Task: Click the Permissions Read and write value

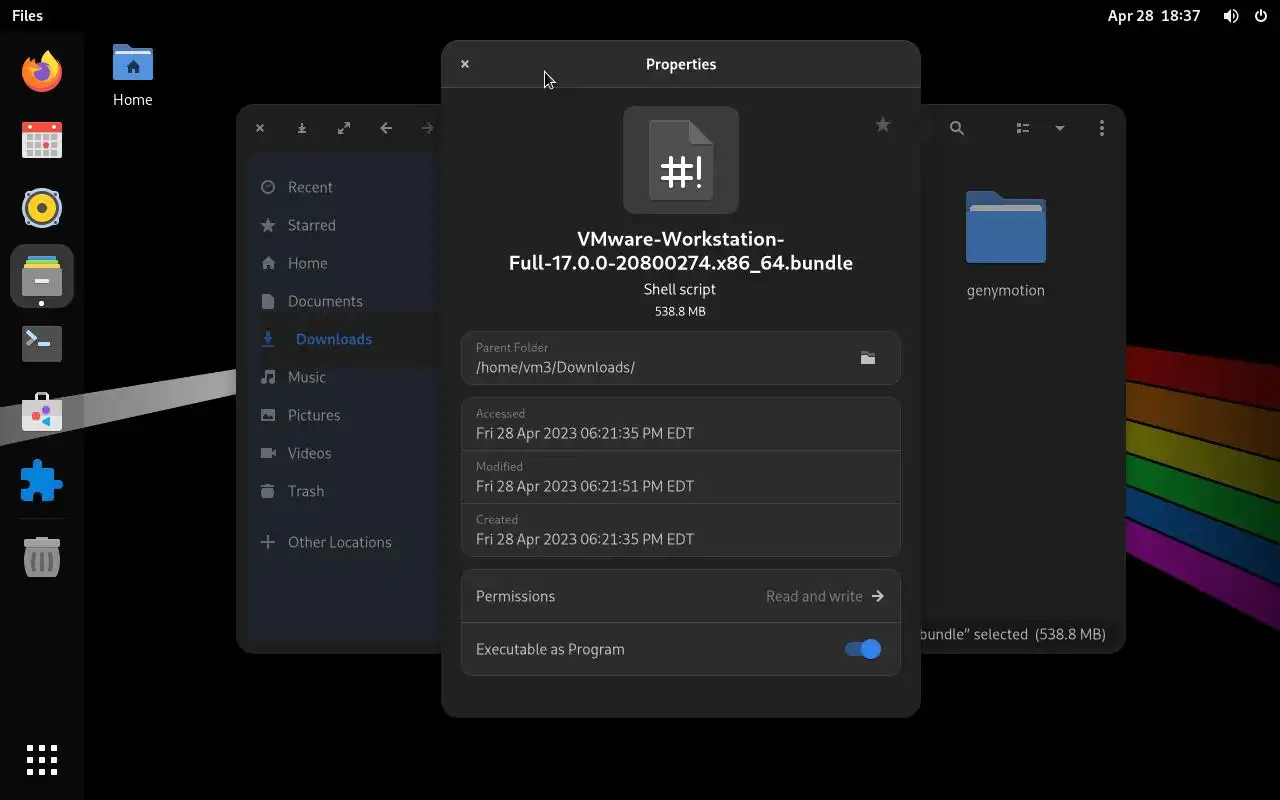Action: coord(814,596)
